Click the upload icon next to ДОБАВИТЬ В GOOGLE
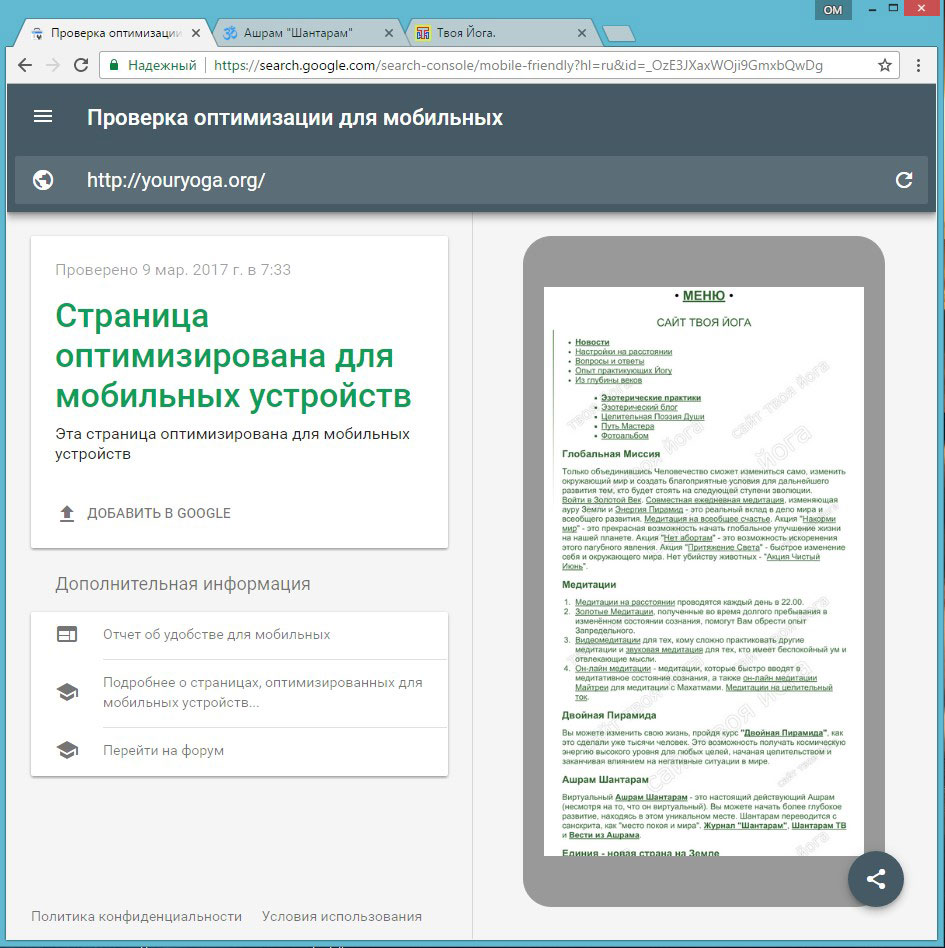The image size is (945, 948). (x=67, y=513)
